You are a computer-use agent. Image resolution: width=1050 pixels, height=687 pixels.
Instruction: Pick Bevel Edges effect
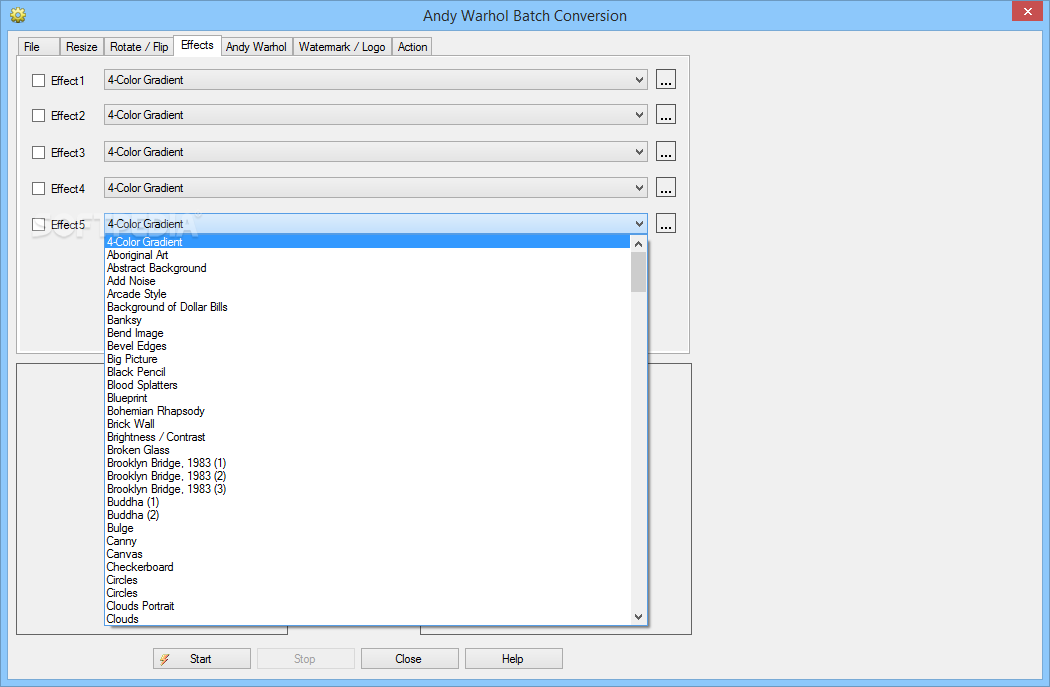point(367,346)
